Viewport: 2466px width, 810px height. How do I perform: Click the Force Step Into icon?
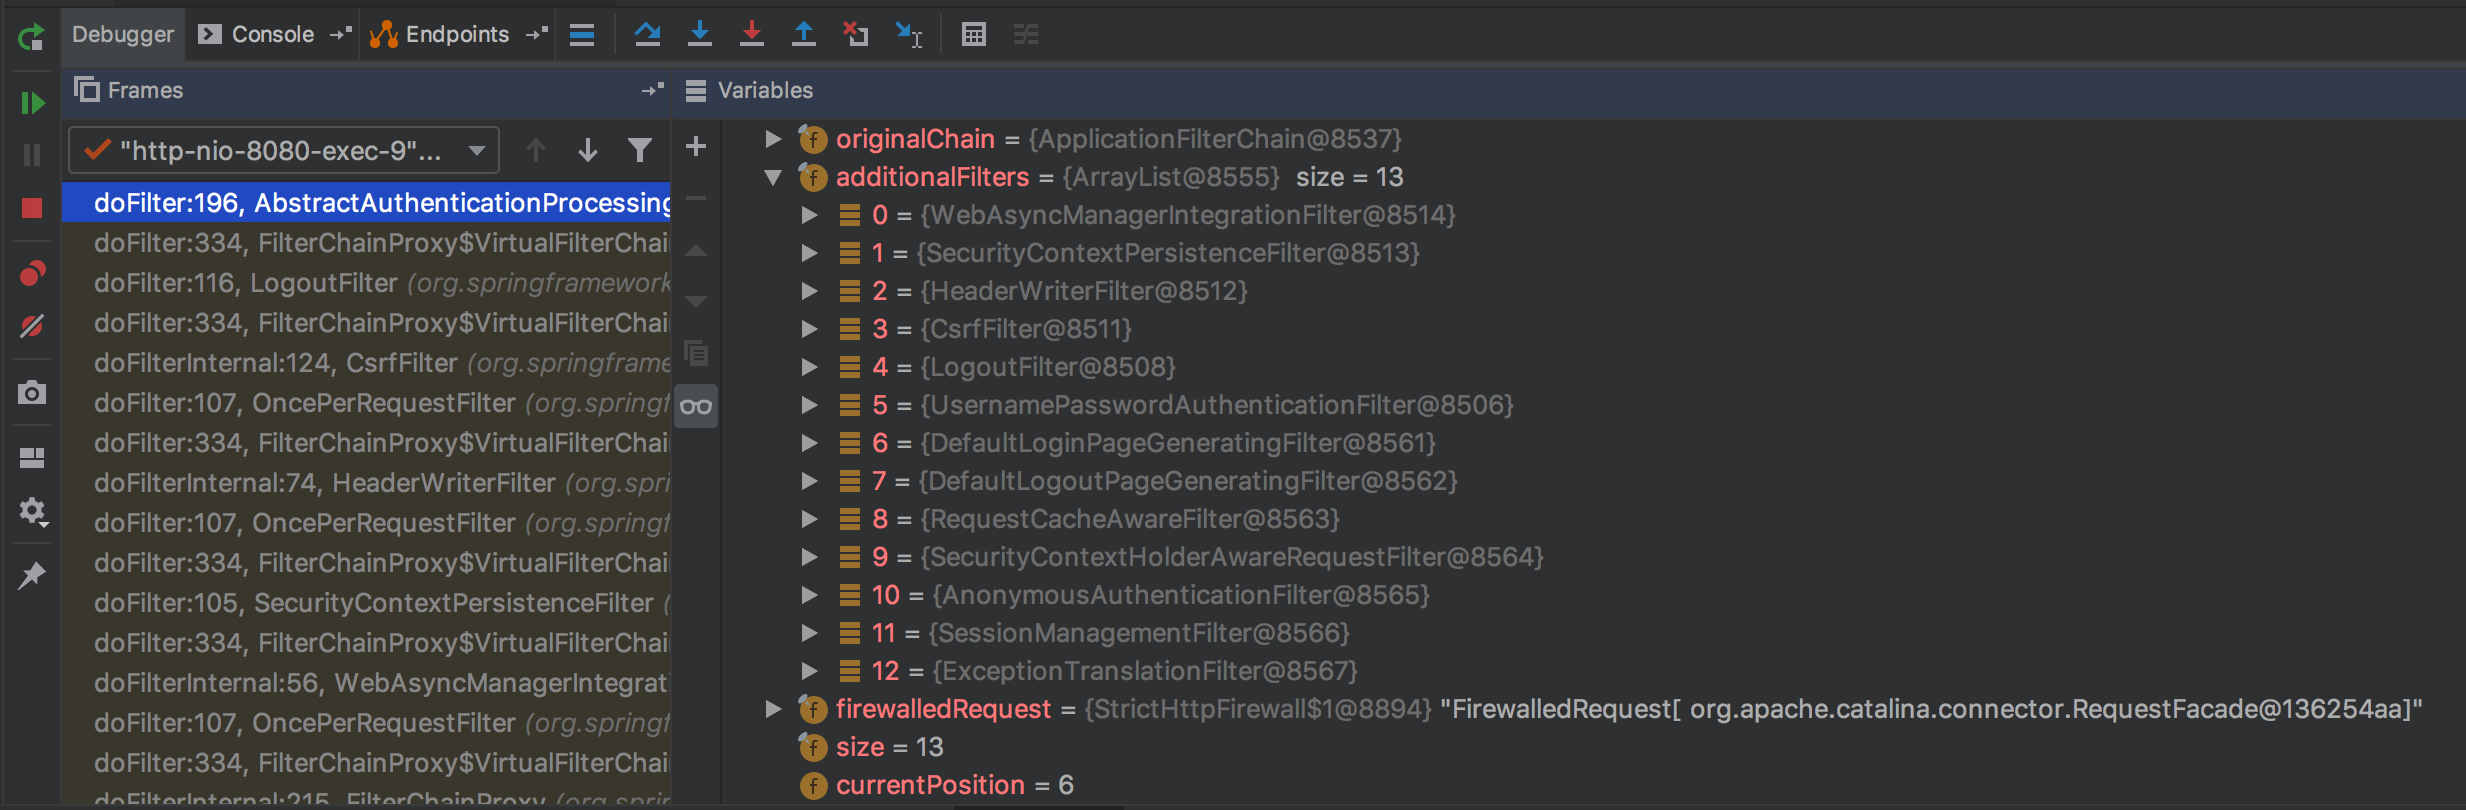(752, 34)
